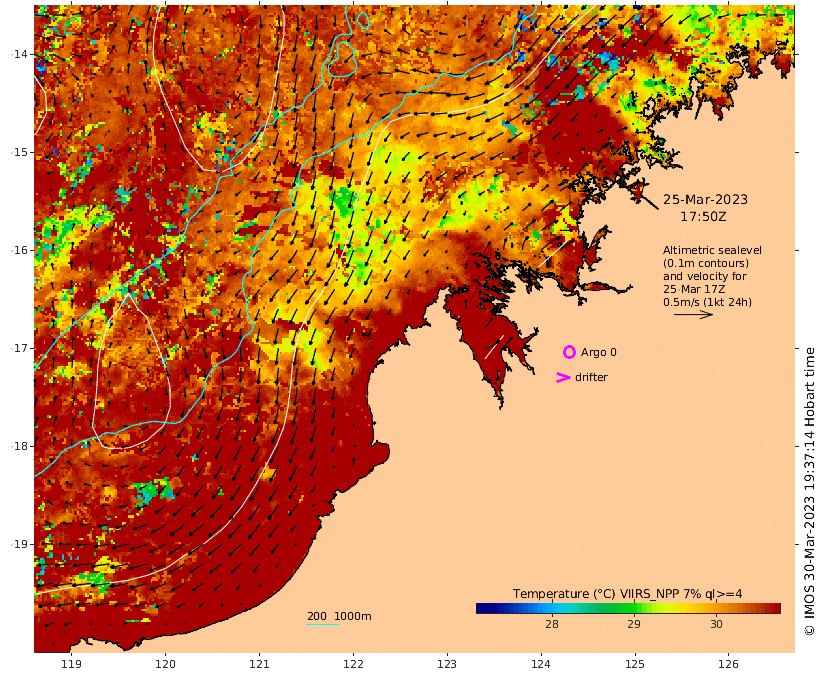Viewport: 820px width, 680px height.
Task: Click the 'Altimetric sealevel' text
Action: click(712, 251)
